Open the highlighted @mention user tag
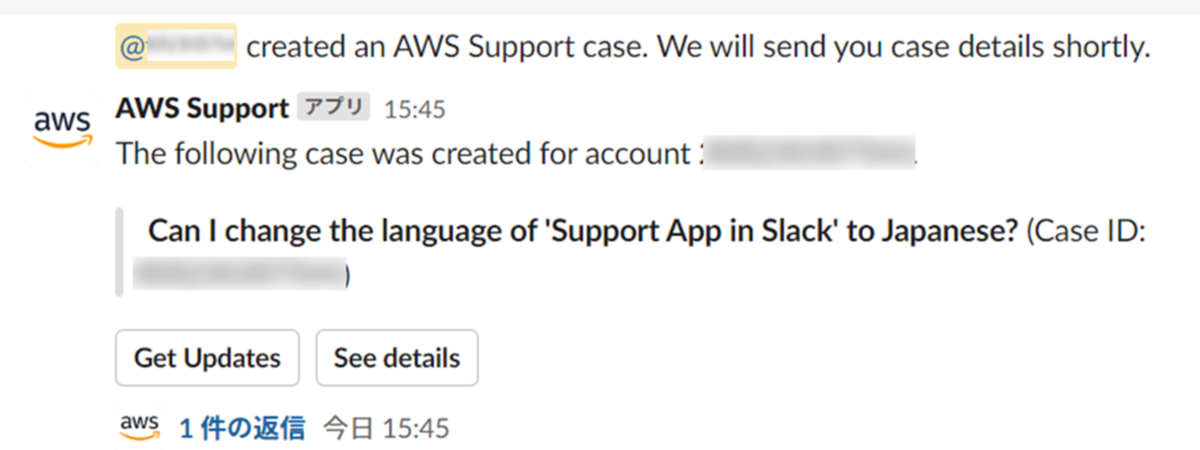 176,46
